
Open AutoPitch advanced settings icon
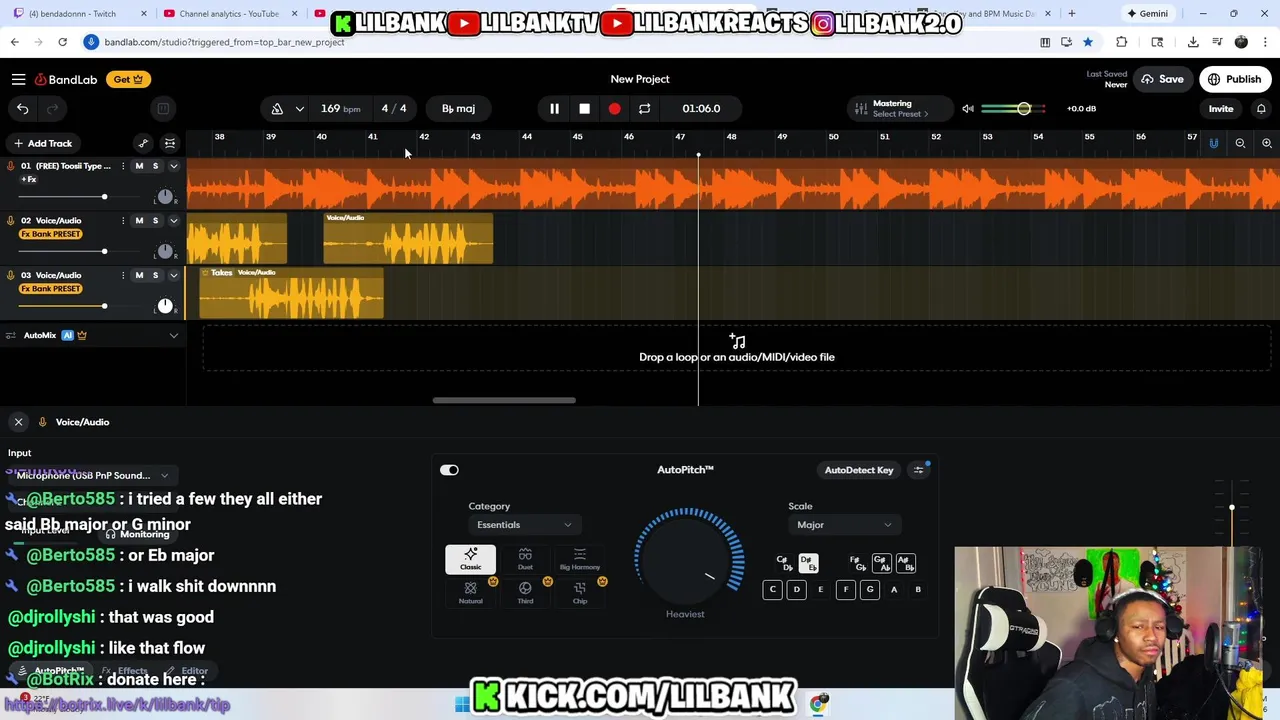pos(918,470)
